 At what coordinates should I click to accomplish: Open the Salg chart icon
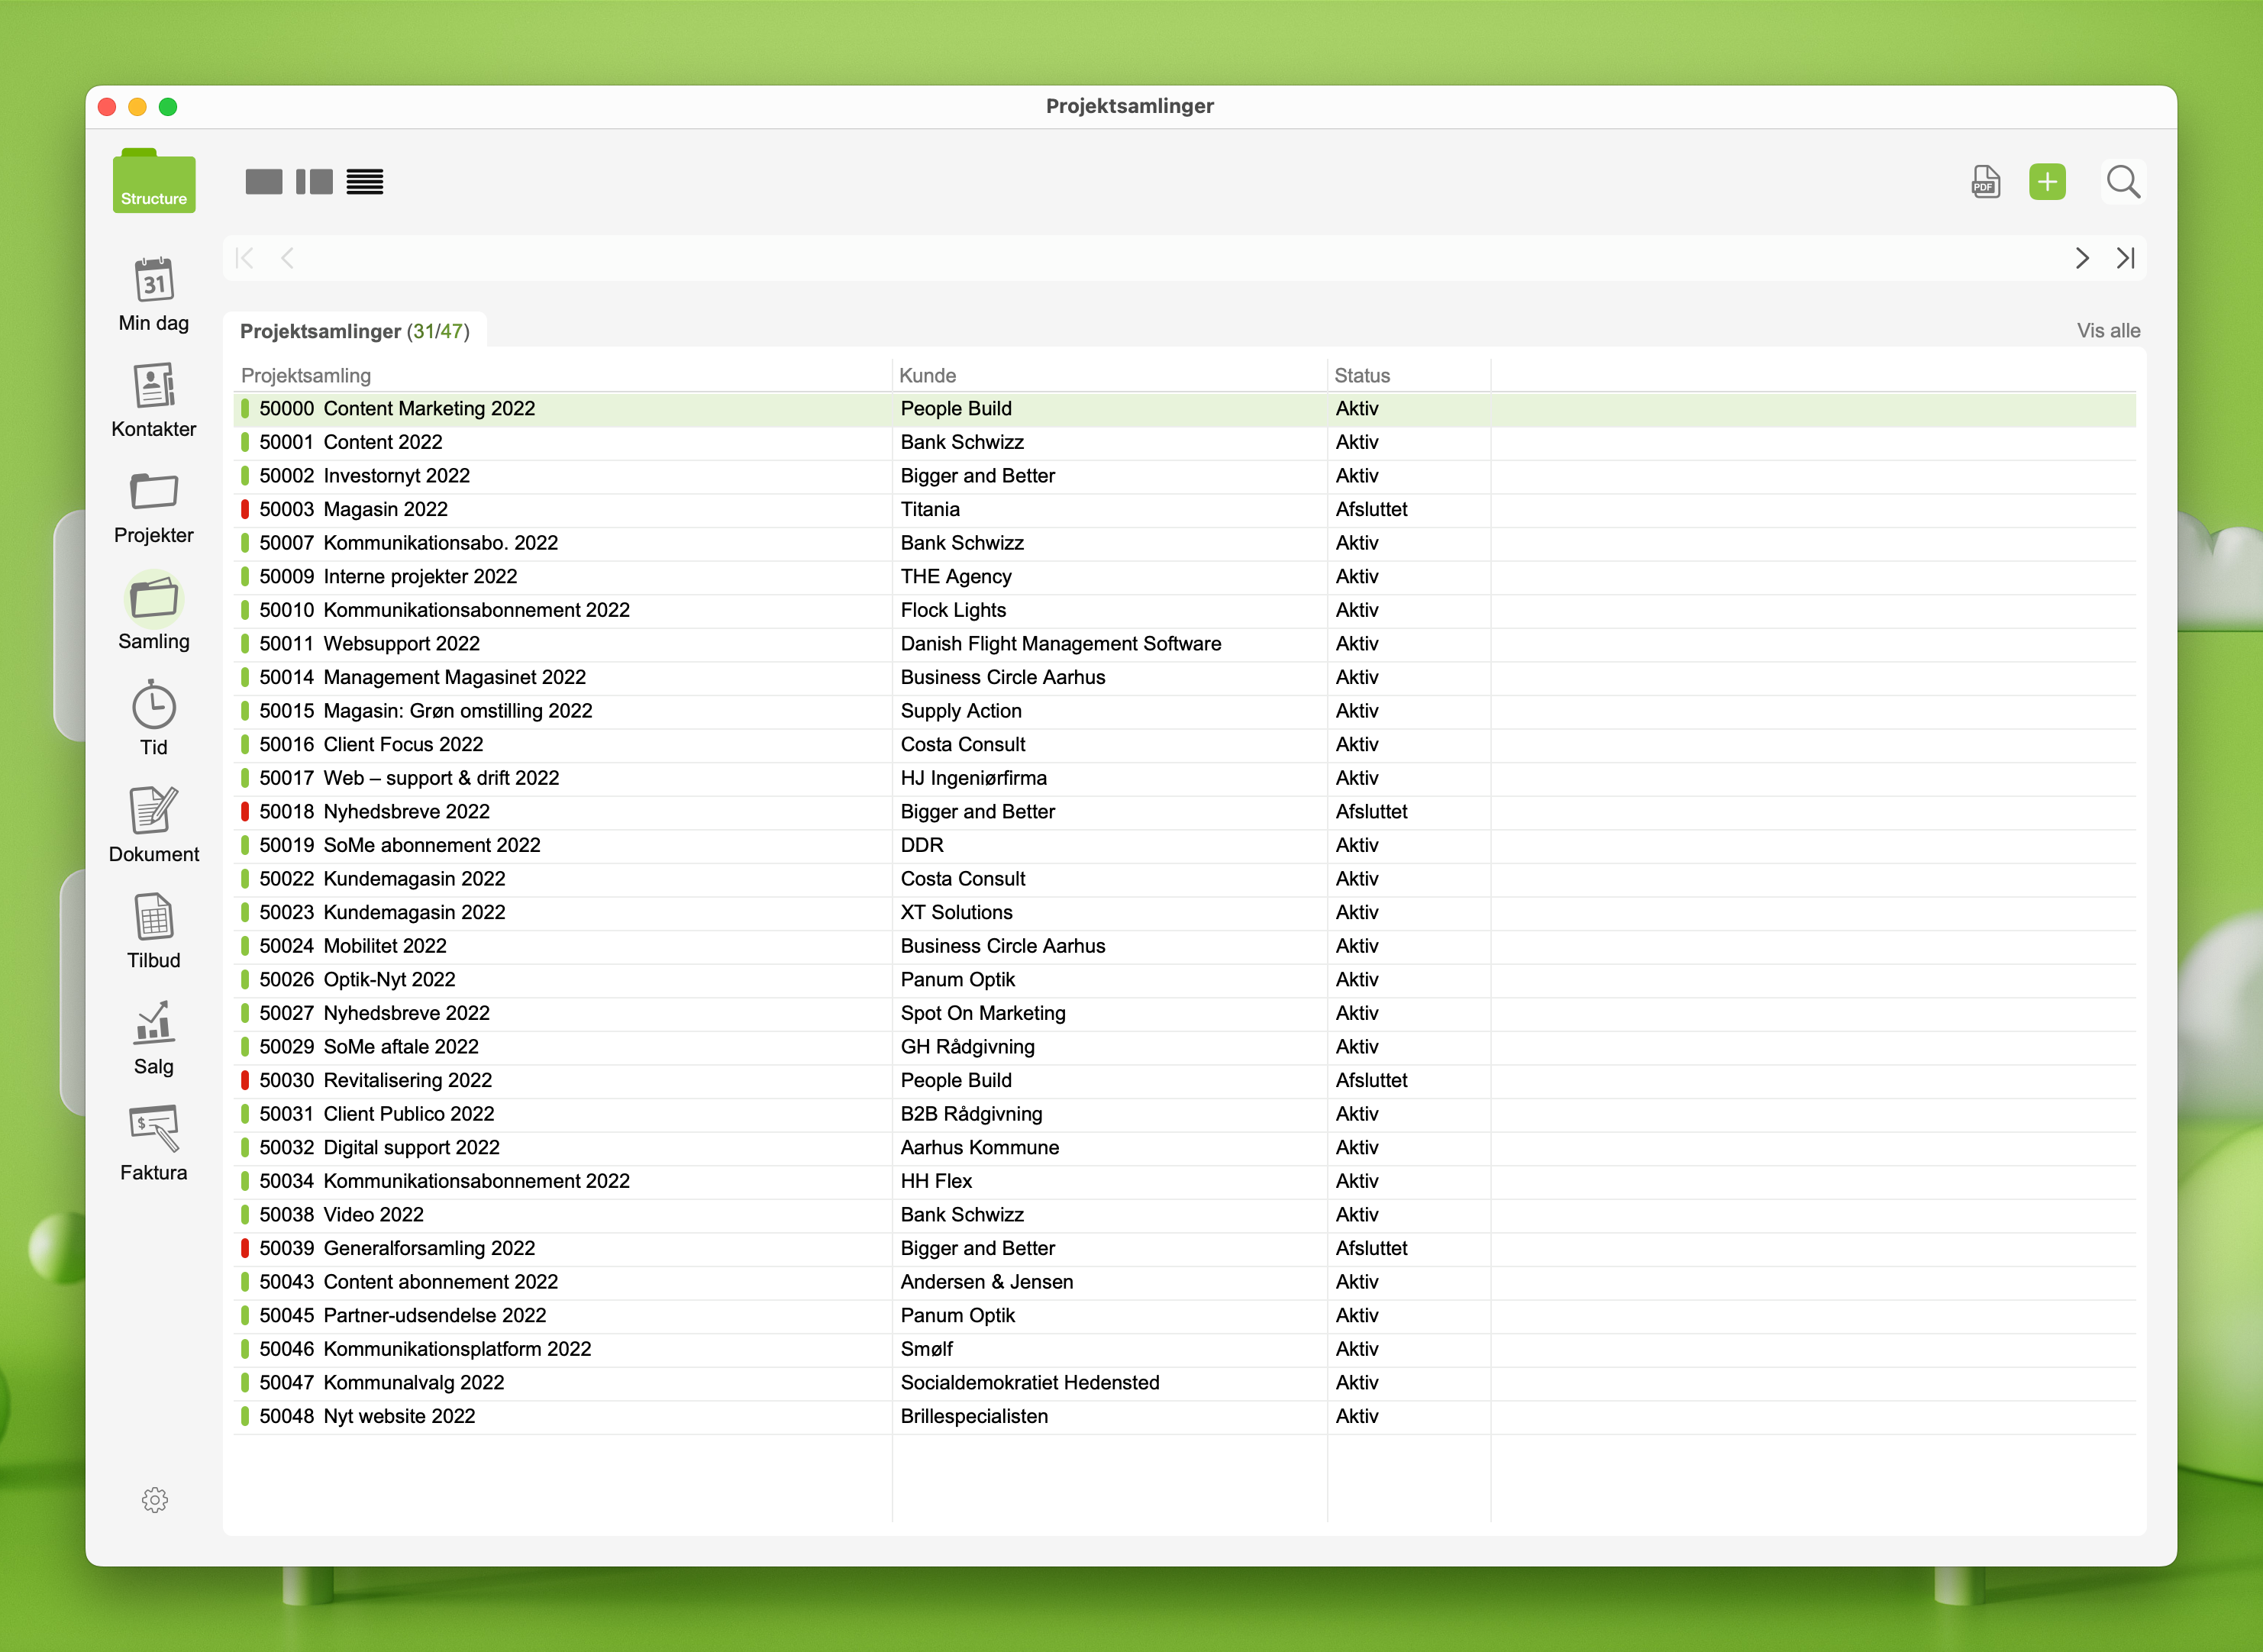tap(153, 1024)
